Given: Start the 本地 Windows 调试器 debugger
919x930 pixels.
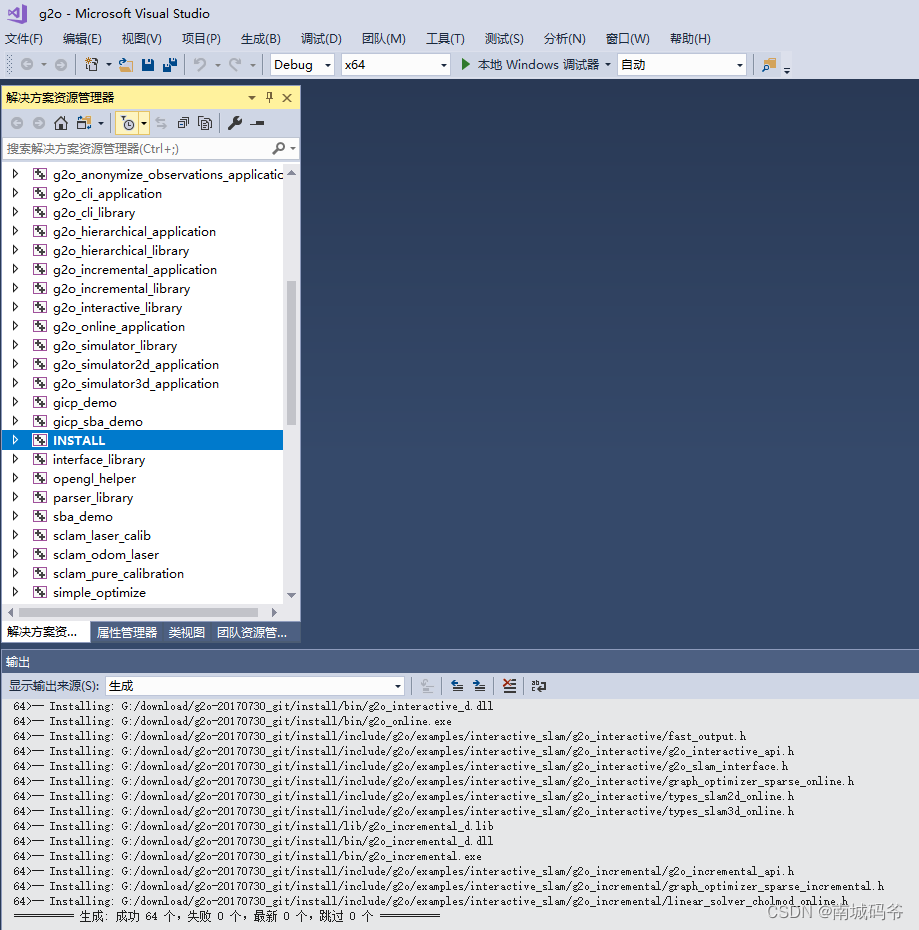Looking at the screenshot, I should click(530, 64).
